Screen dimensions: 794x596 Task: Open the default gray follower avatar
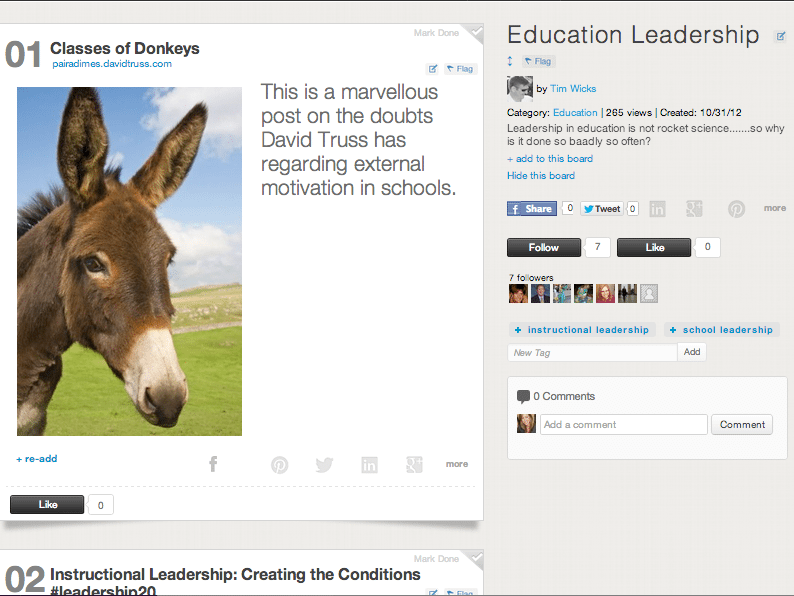(x=649, y=293)
